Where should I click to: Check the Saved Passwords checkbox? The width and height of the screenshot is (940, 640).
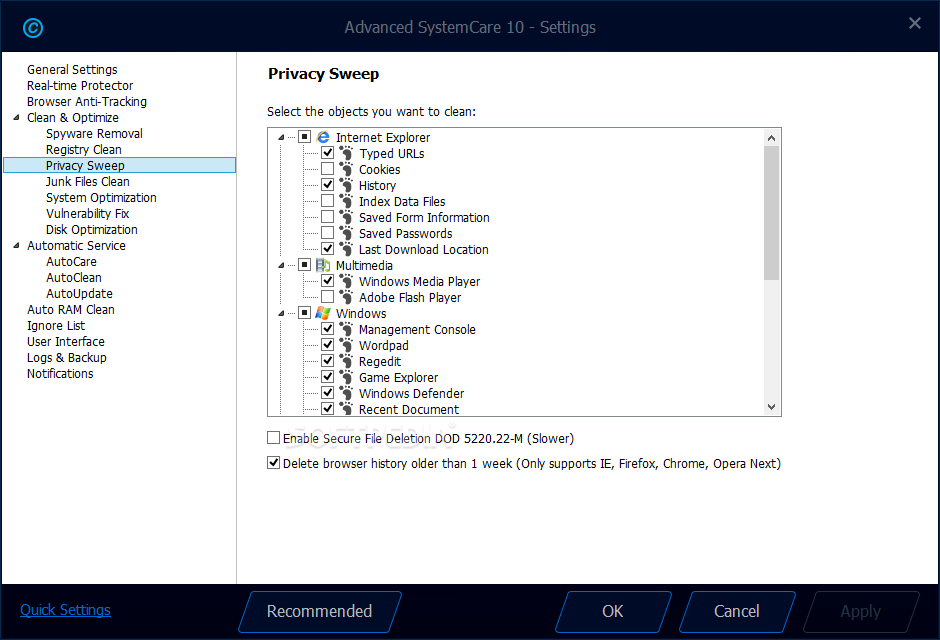click(x=327, y=233)
